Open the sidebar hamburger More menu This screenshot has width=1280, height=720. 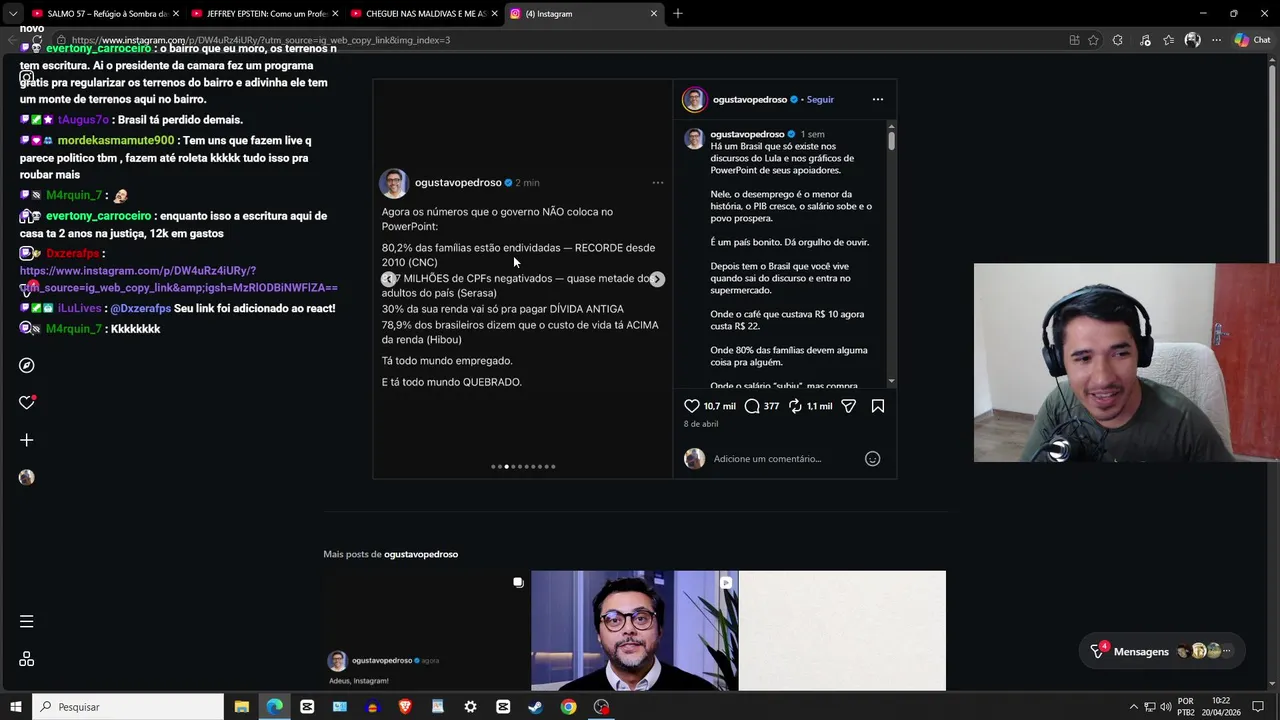click(x=27, y=622)
